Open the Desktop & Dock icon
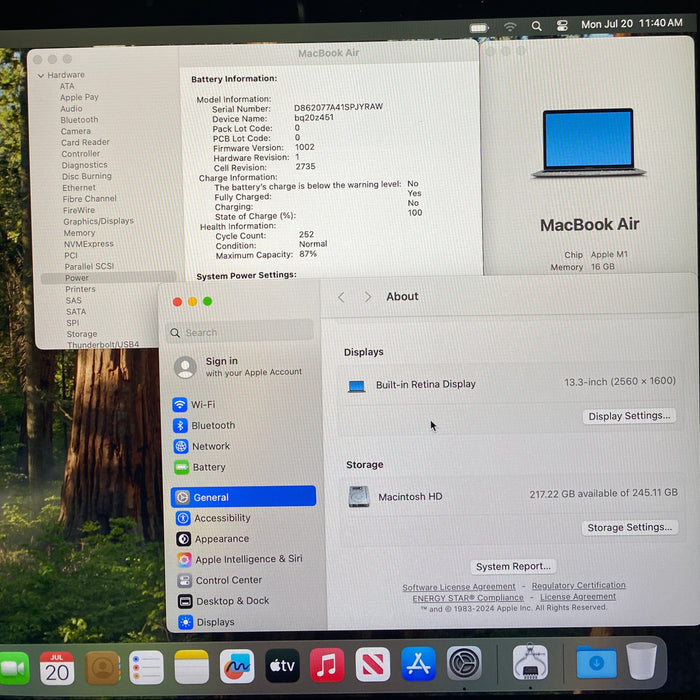 tap(185, 601)
